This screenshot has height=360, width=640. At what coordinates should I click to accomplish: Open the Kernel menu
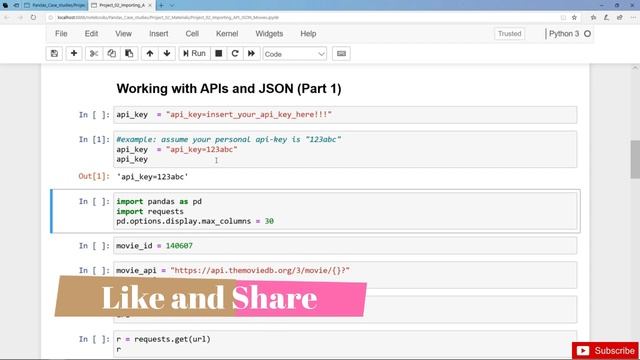[227, 34]
